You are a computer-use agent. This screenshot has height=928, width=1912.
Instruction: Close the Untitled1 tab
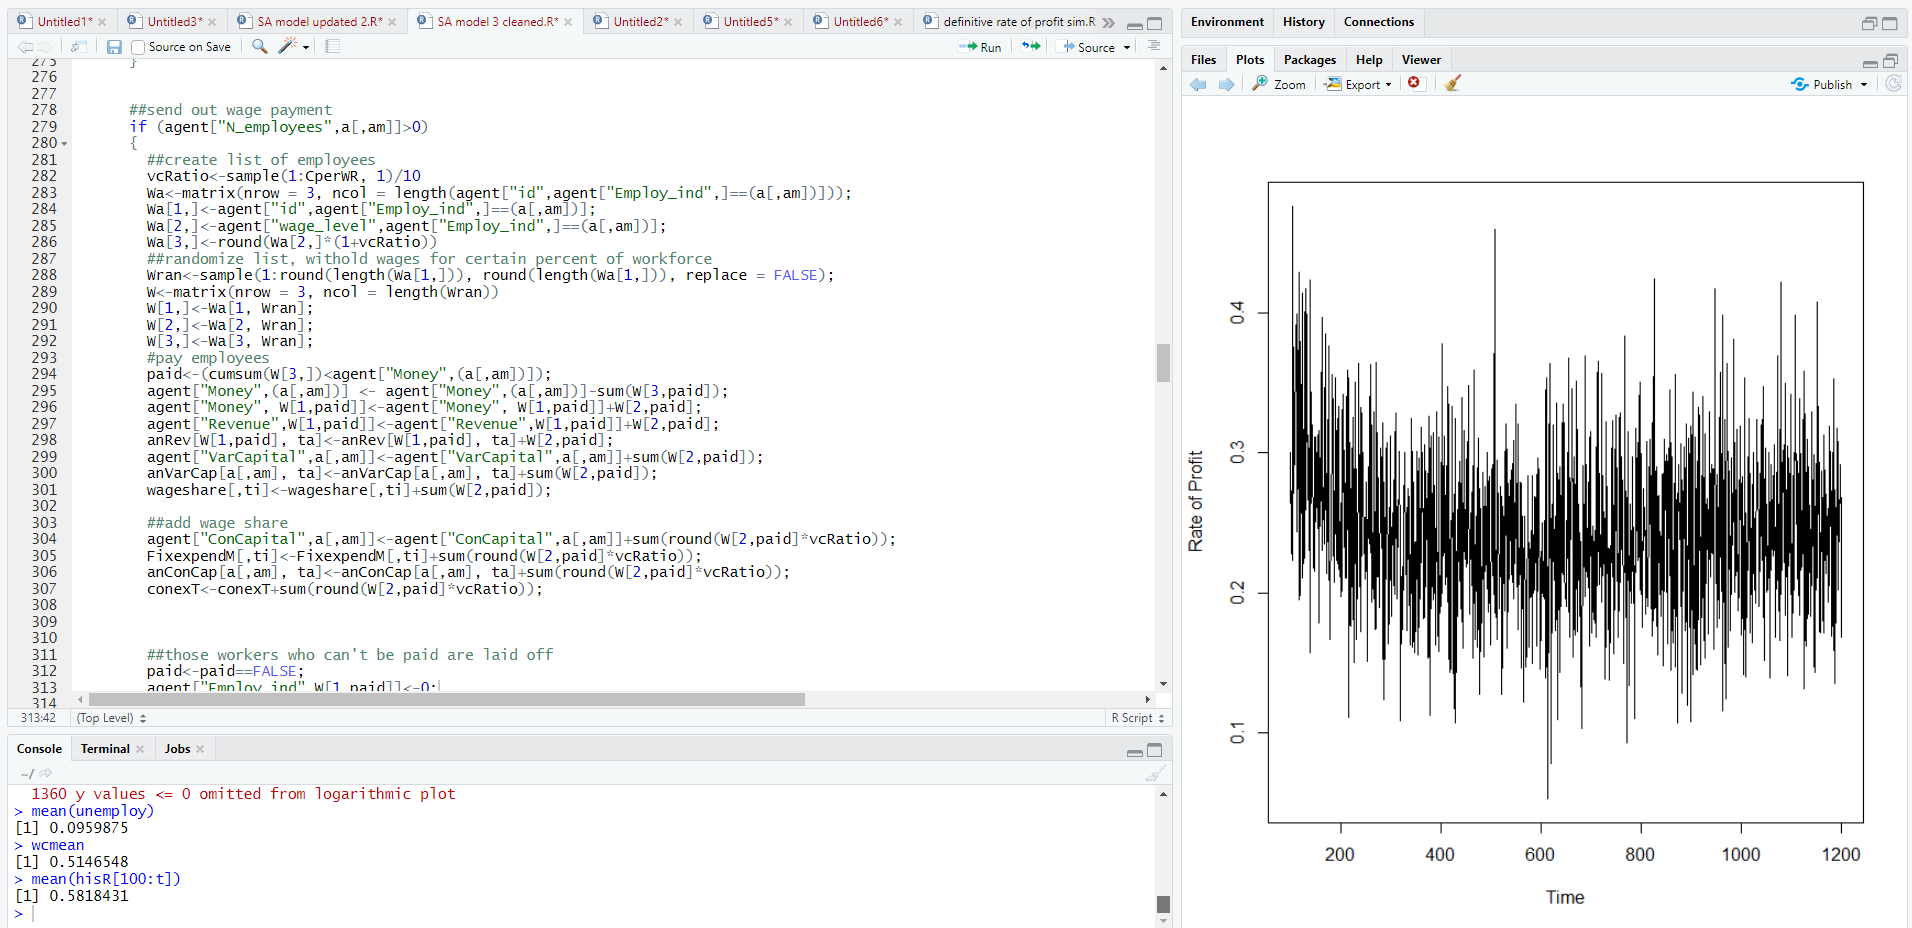pos(102,22)
